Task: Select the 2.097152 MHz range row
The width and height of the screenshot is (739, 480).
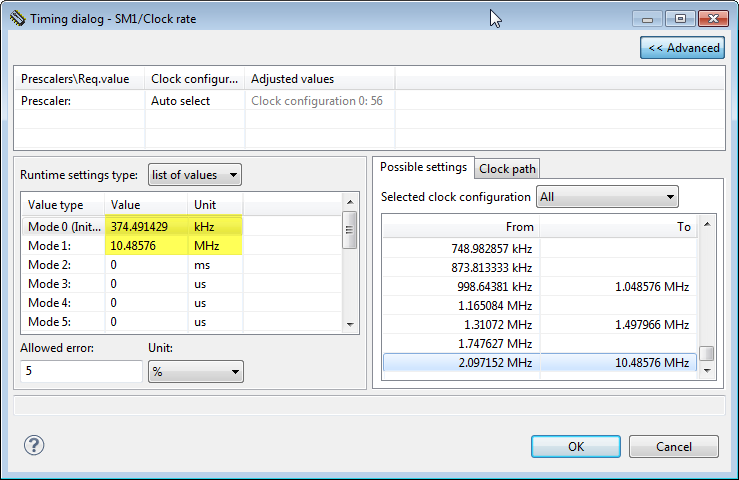Action: pyautogui.click(x=540, y=362)
